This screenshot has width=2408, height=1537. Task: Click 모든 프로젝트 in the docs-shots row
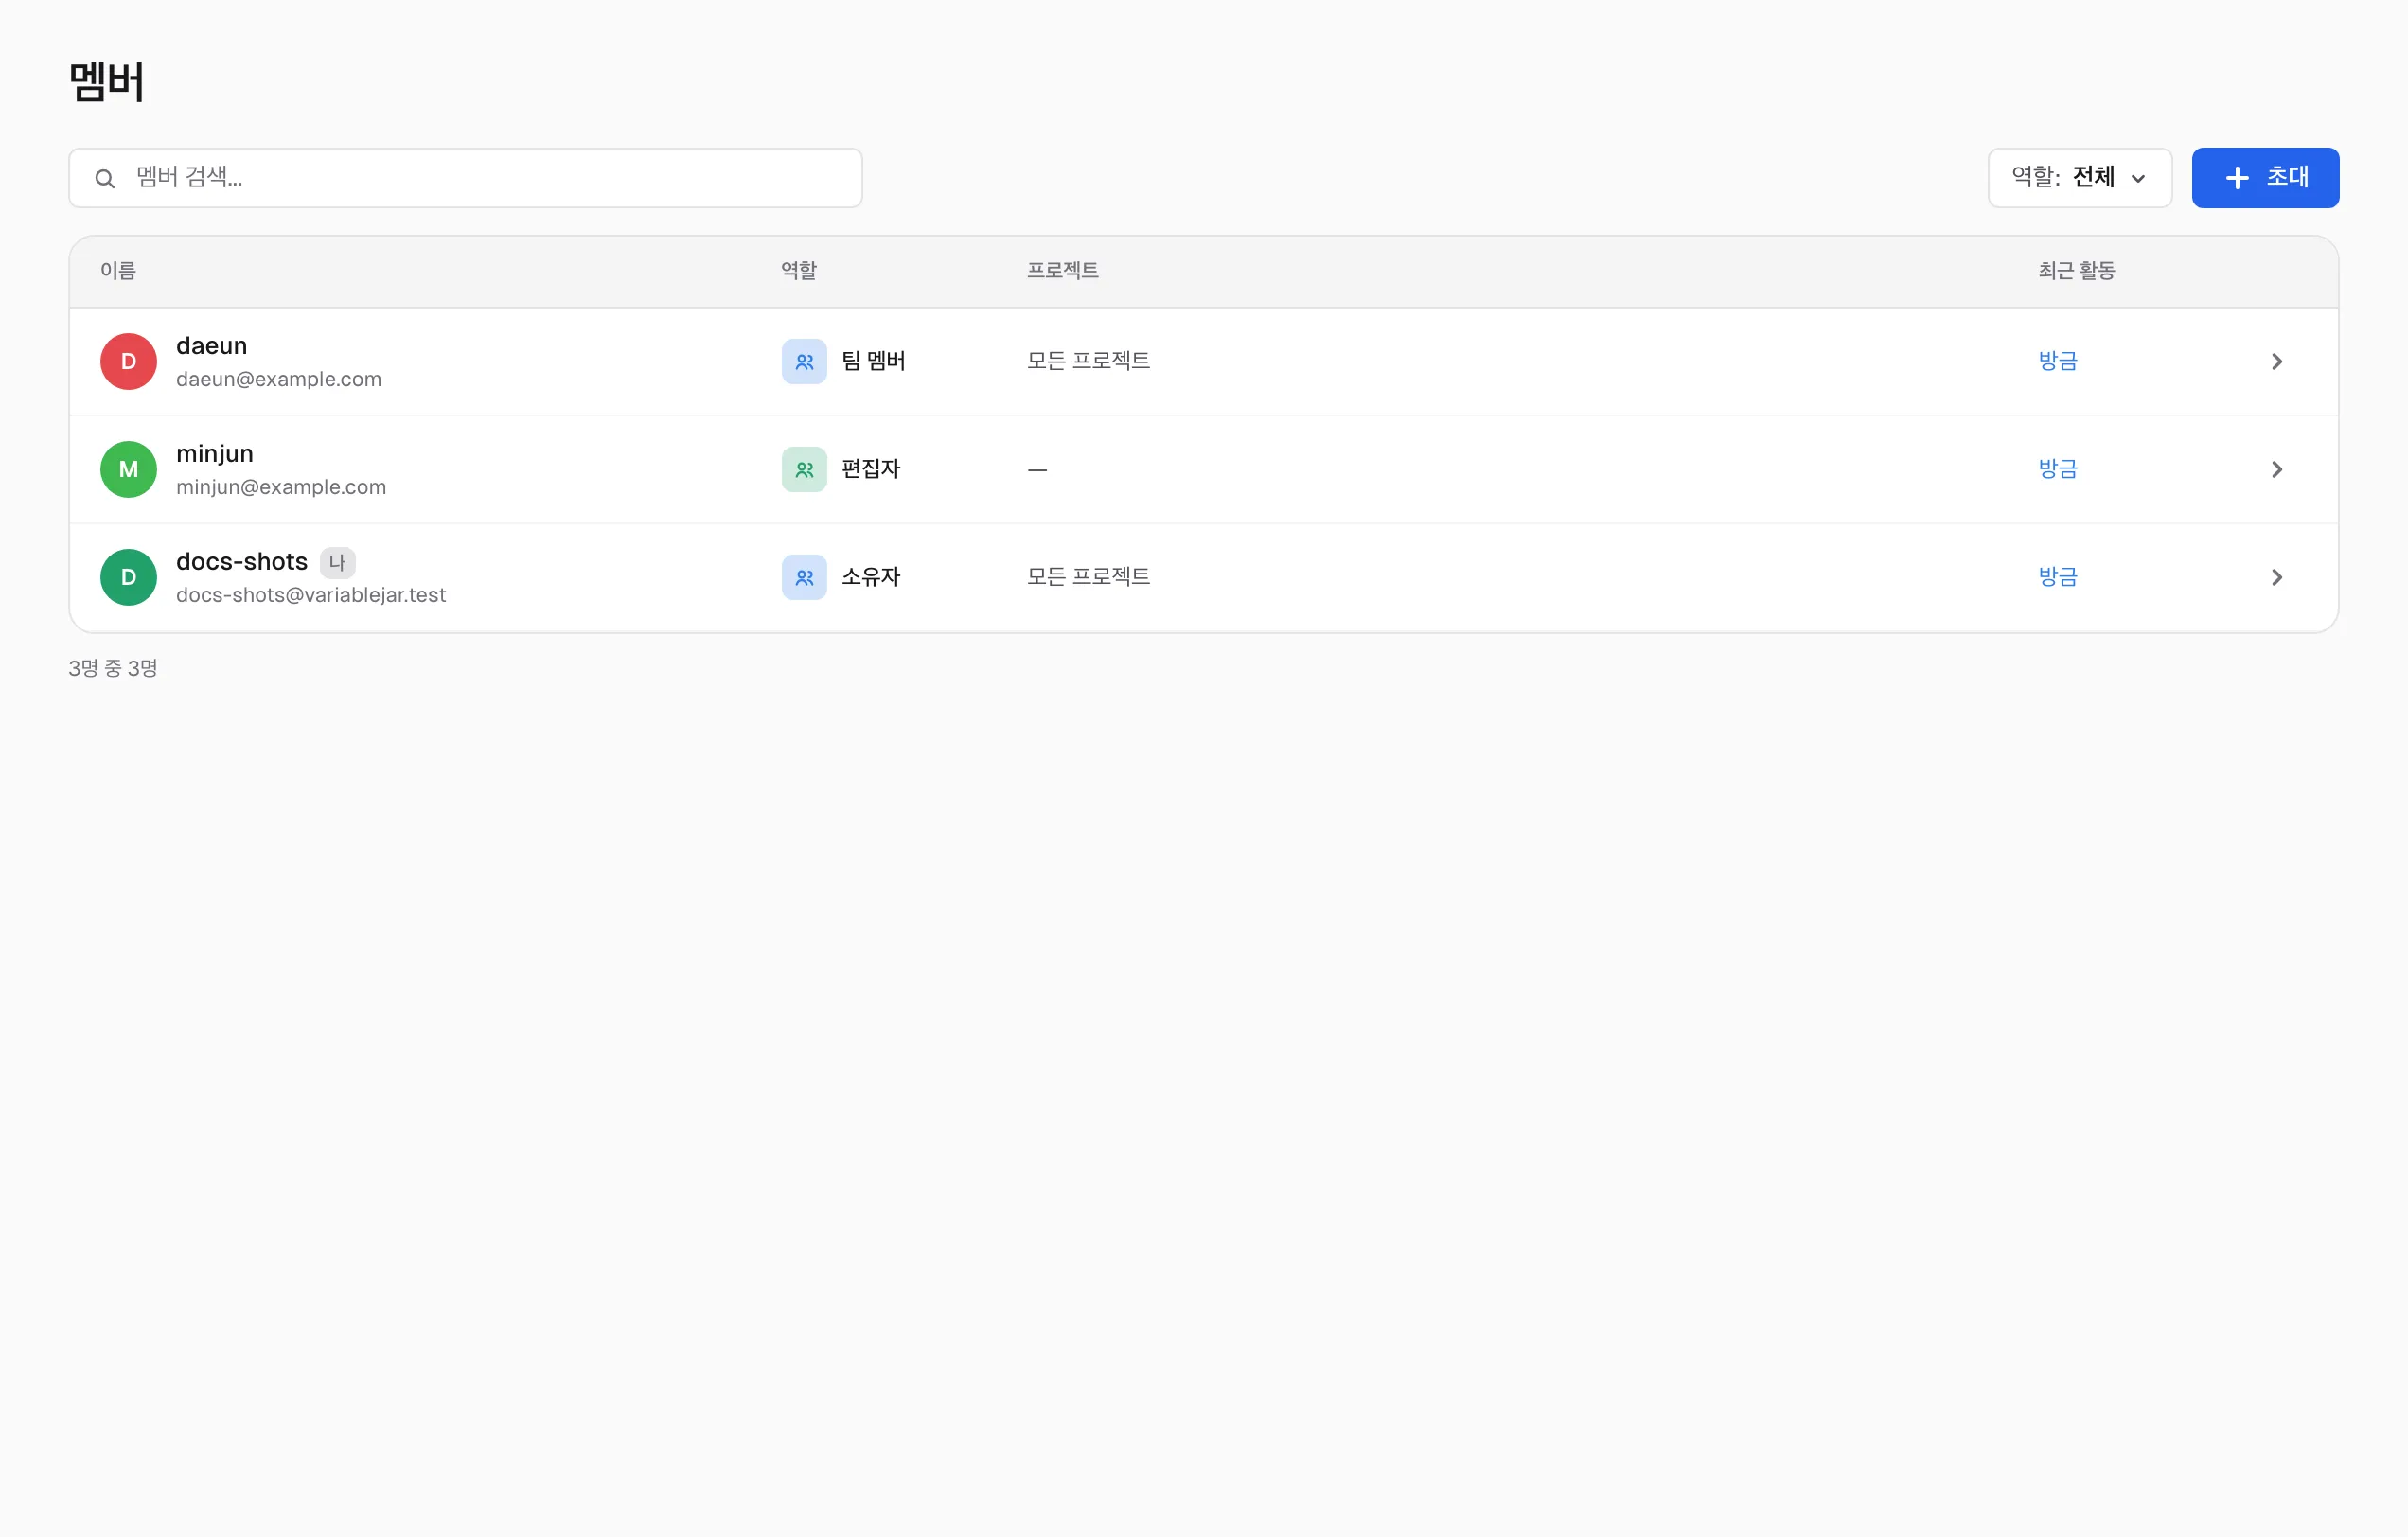point(1089,577)
